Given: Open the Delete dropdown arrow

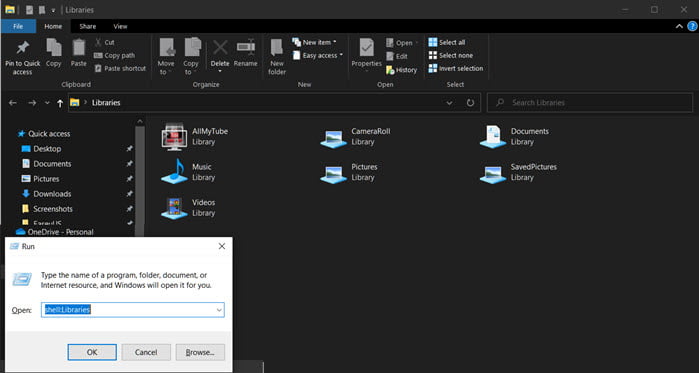Looking at the screenshot, I should coord(220,71).
